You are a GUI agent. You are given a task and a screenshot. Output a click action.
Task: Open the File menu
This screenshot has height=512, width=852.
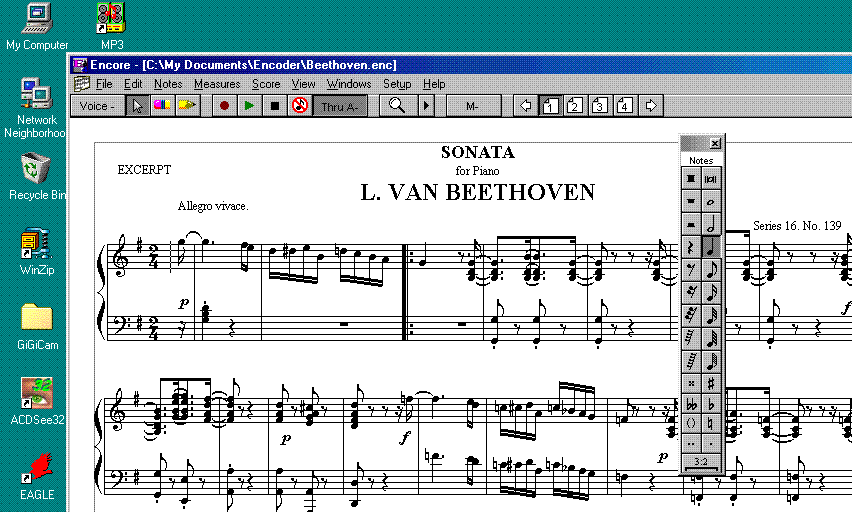pyautogui.click(x=104, y=84)
